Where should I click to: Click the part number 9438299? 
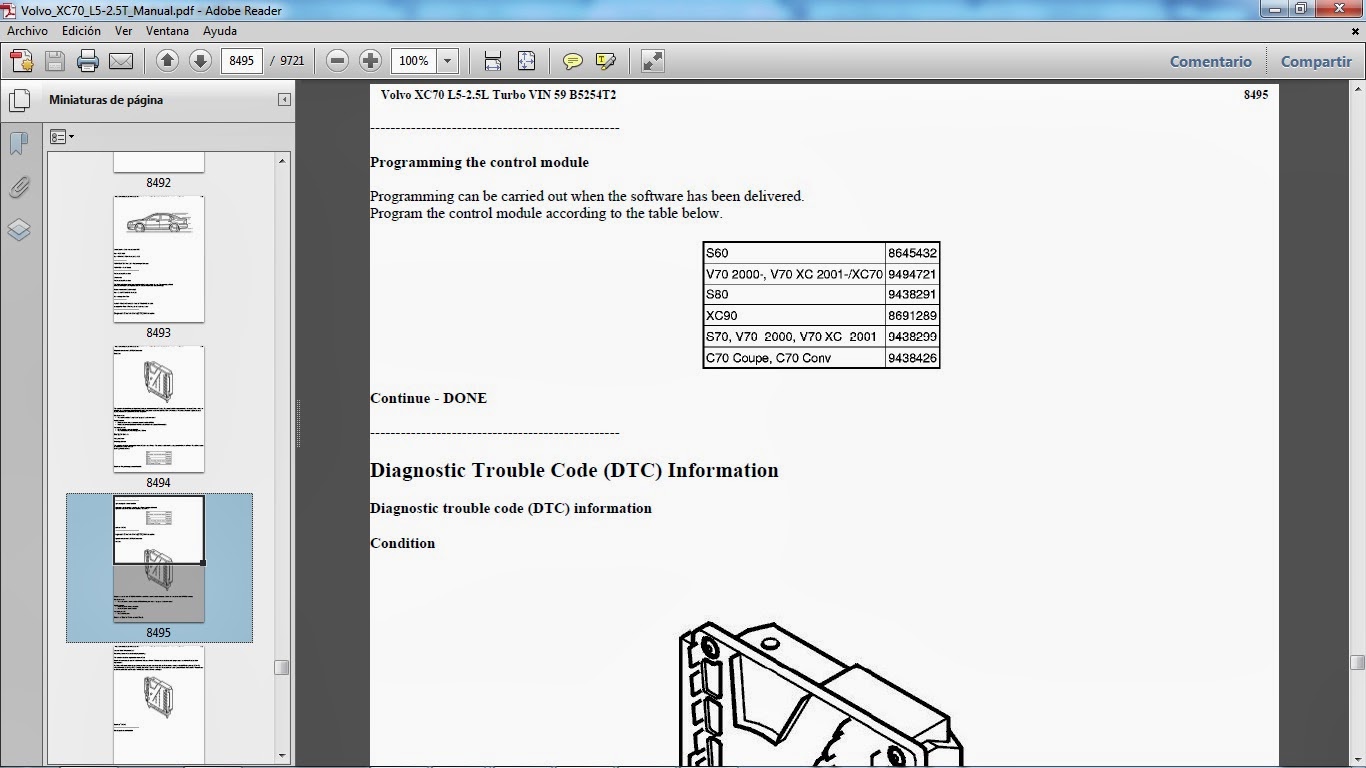pyautogui.click(x=912, y=337)
